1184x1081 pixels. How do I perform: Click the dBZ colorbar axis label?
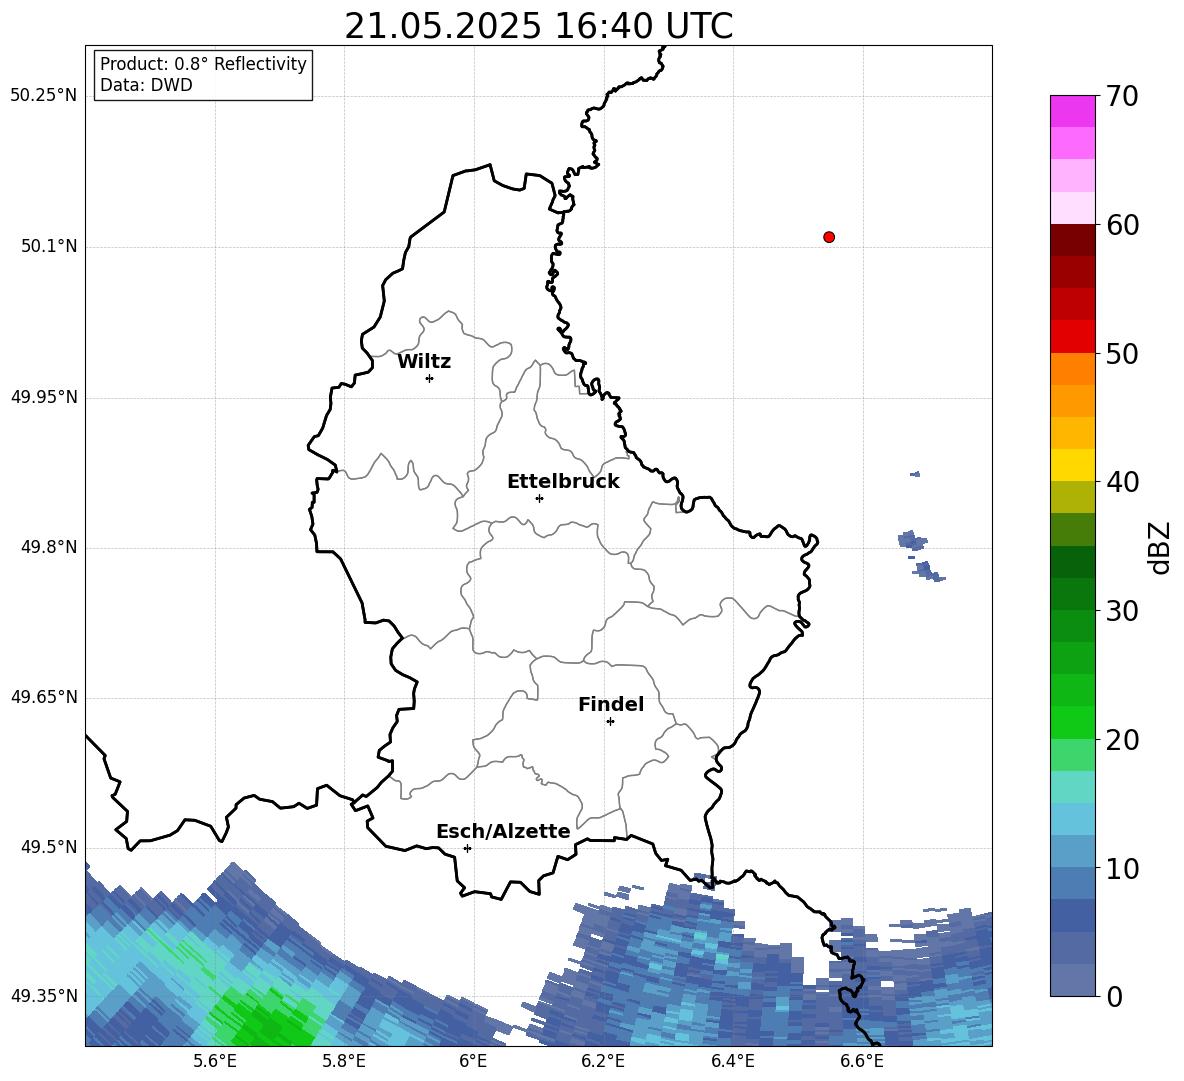(x=1158, y=547)
